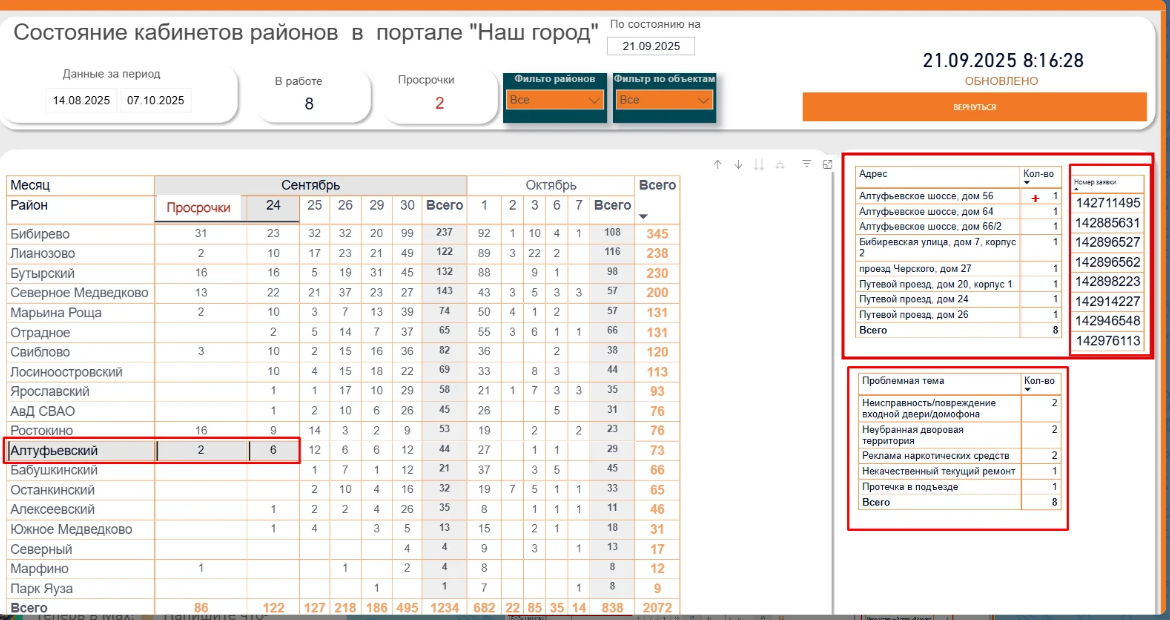This screenshot has height=620, width=1170.
Task: Click the double-arrow next level icon
Action: point(759,164)
